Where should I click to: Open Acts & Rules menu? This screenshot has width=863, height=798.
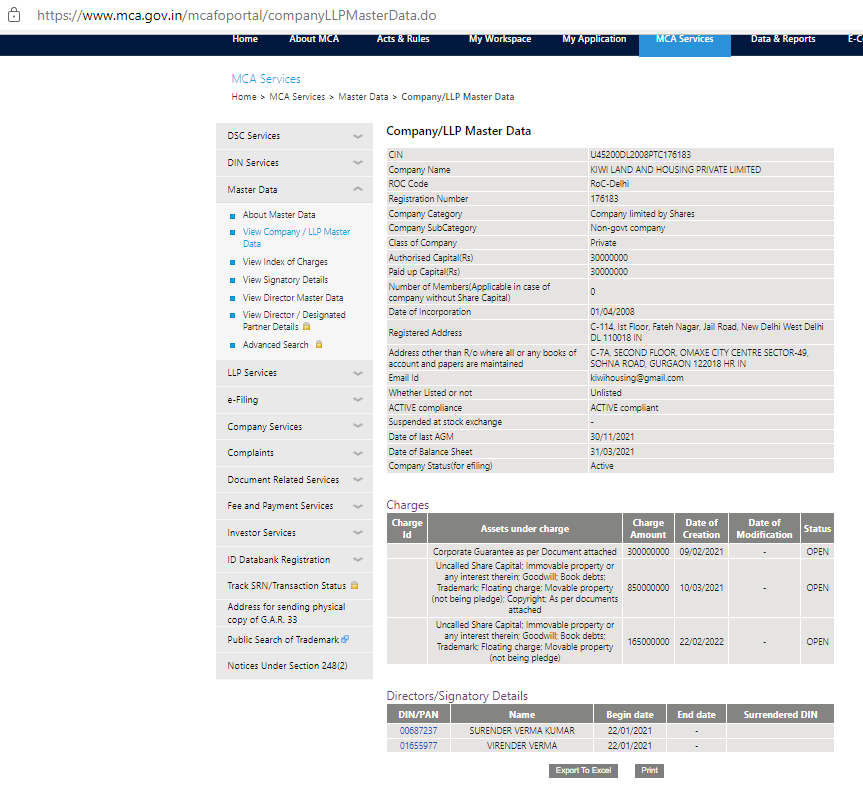pos(403,39)
